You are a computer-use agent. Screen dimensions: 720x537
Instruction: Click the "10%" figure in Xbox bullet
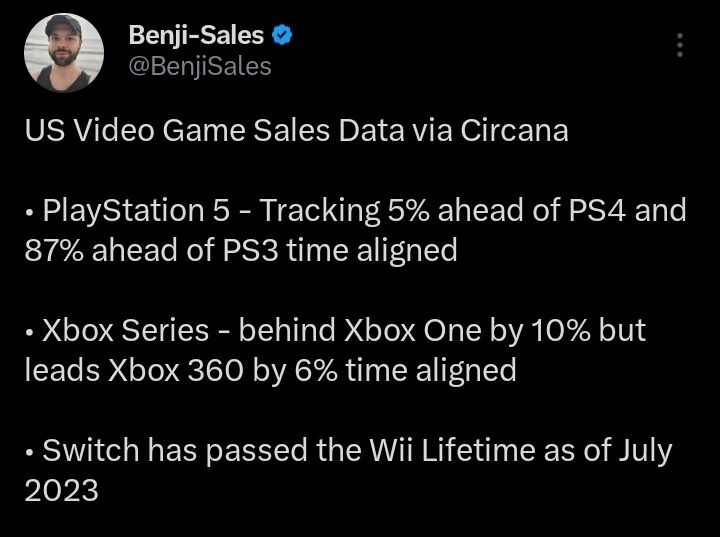coord(561,330)
